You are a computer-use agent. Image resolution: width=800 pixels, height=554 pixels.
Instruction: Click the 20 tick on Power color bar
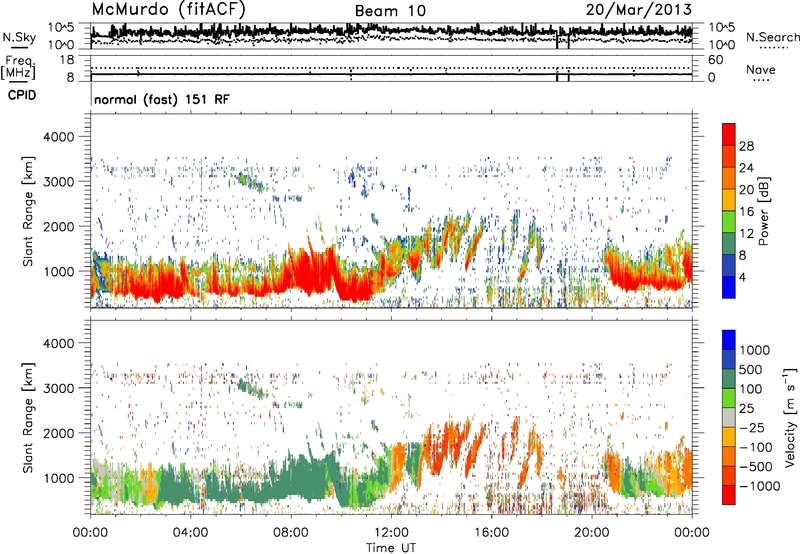click(x=746, y=190)
